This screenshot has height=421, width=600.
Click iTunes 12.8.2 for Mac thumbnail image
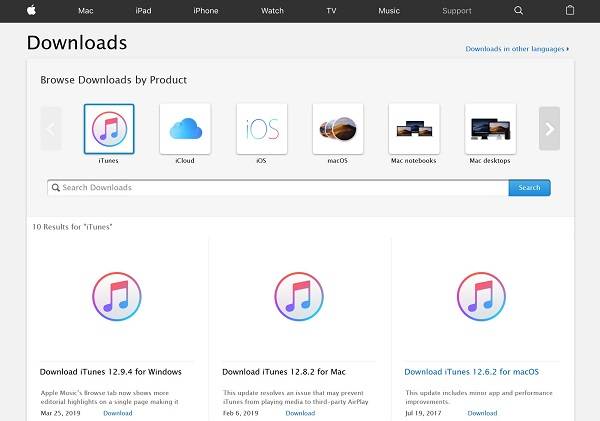pos(299,297)
